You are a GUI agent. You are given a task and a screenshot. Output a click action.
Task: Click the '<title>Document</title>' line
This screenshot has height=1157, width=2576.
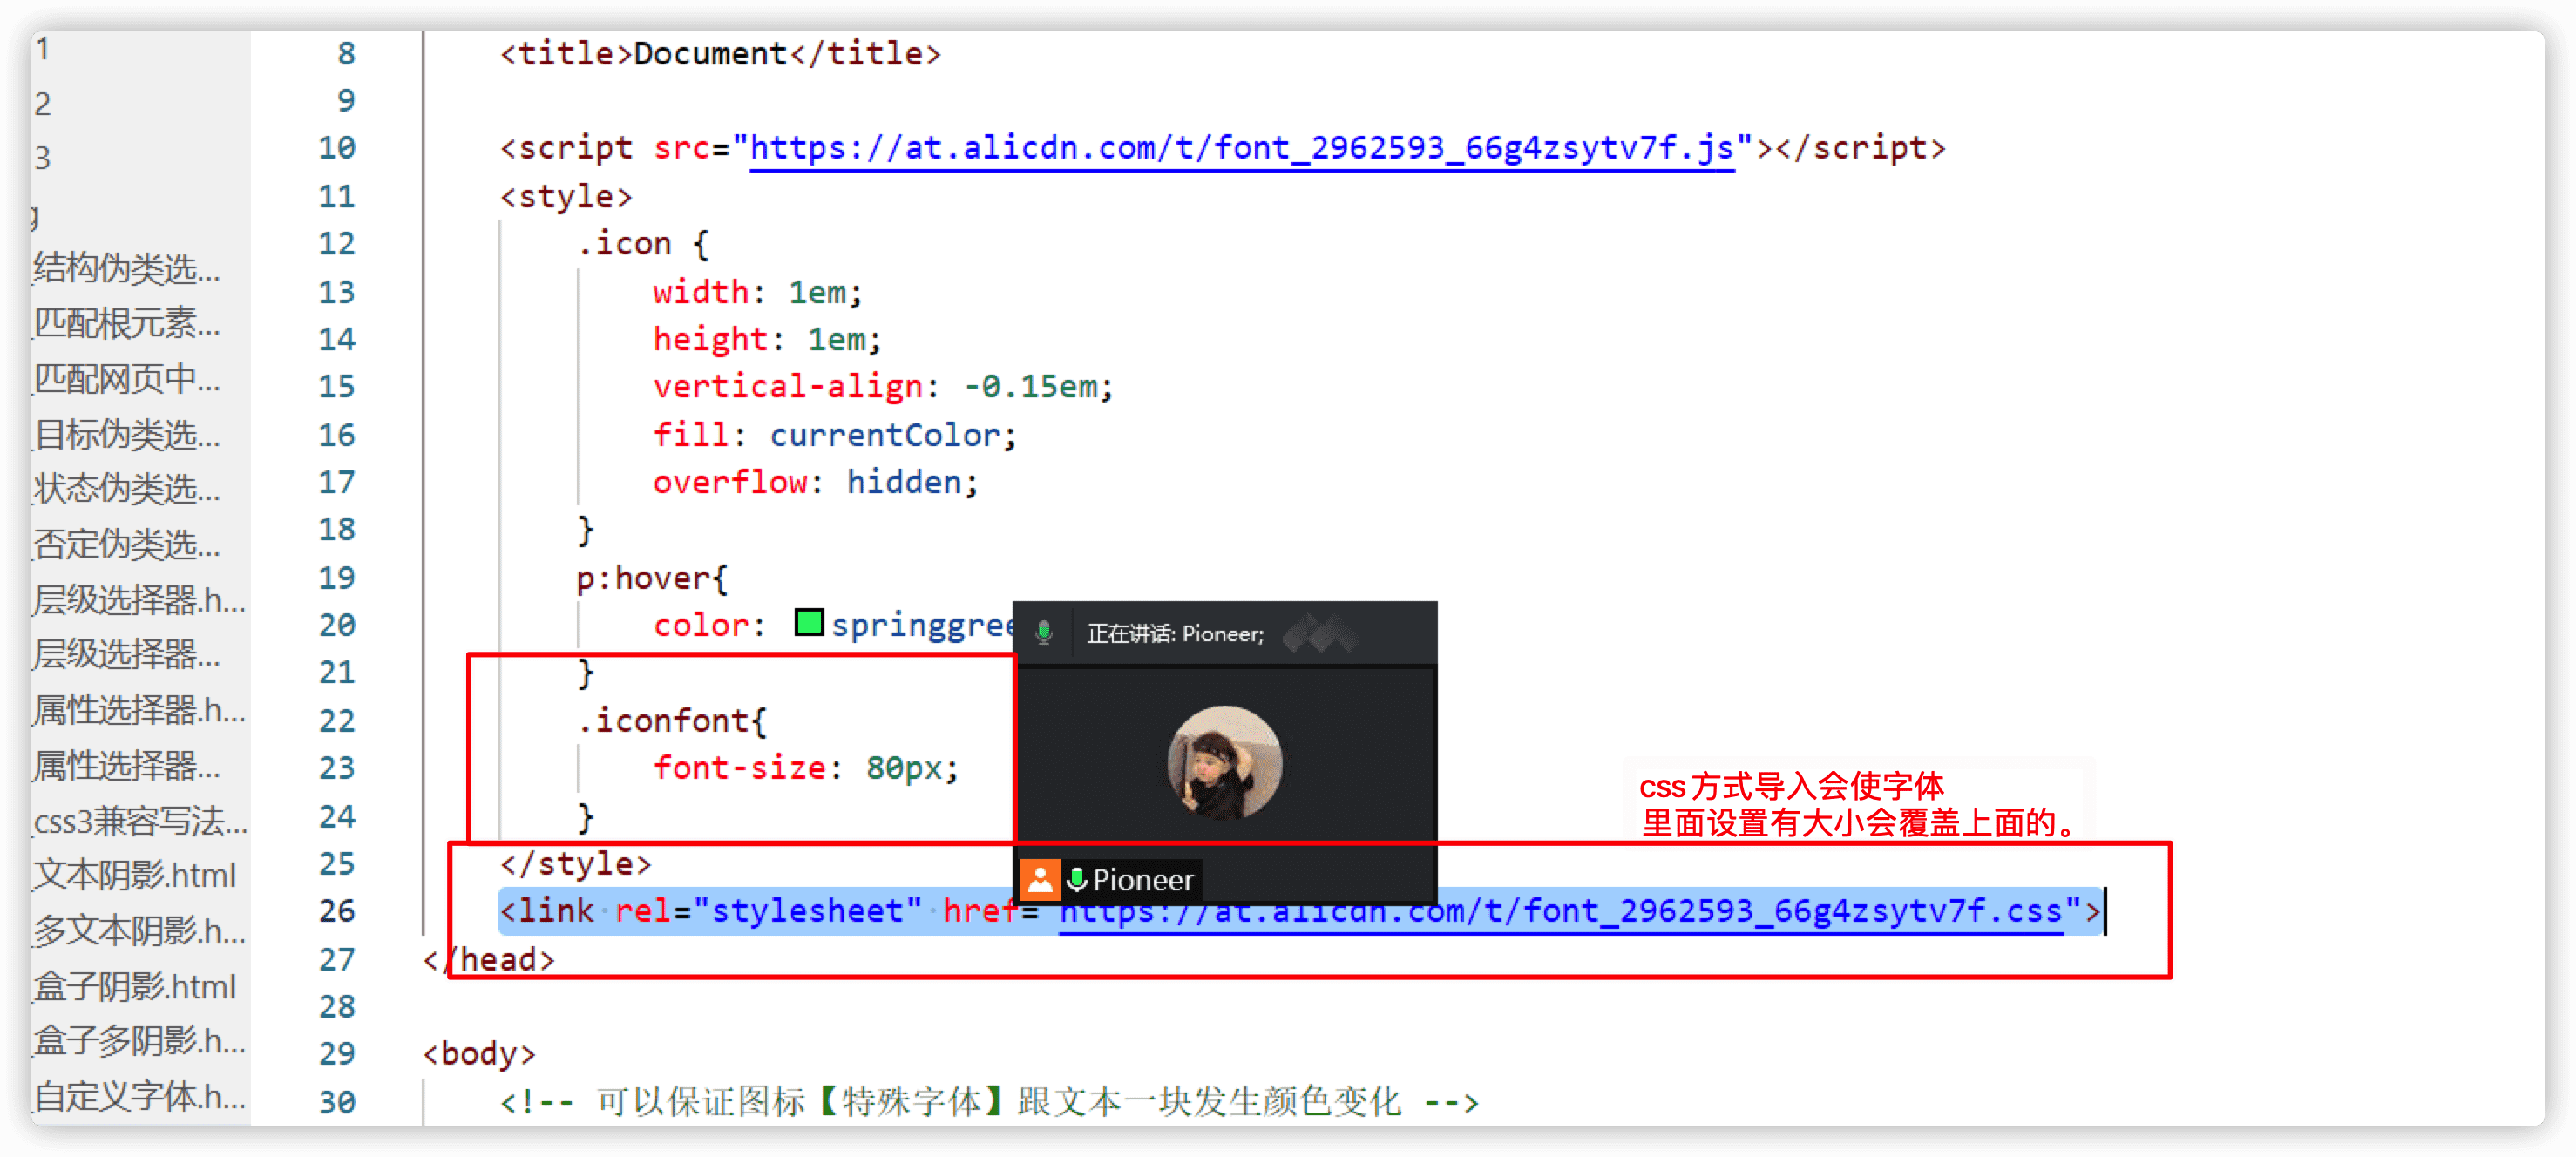click(720, 53)
